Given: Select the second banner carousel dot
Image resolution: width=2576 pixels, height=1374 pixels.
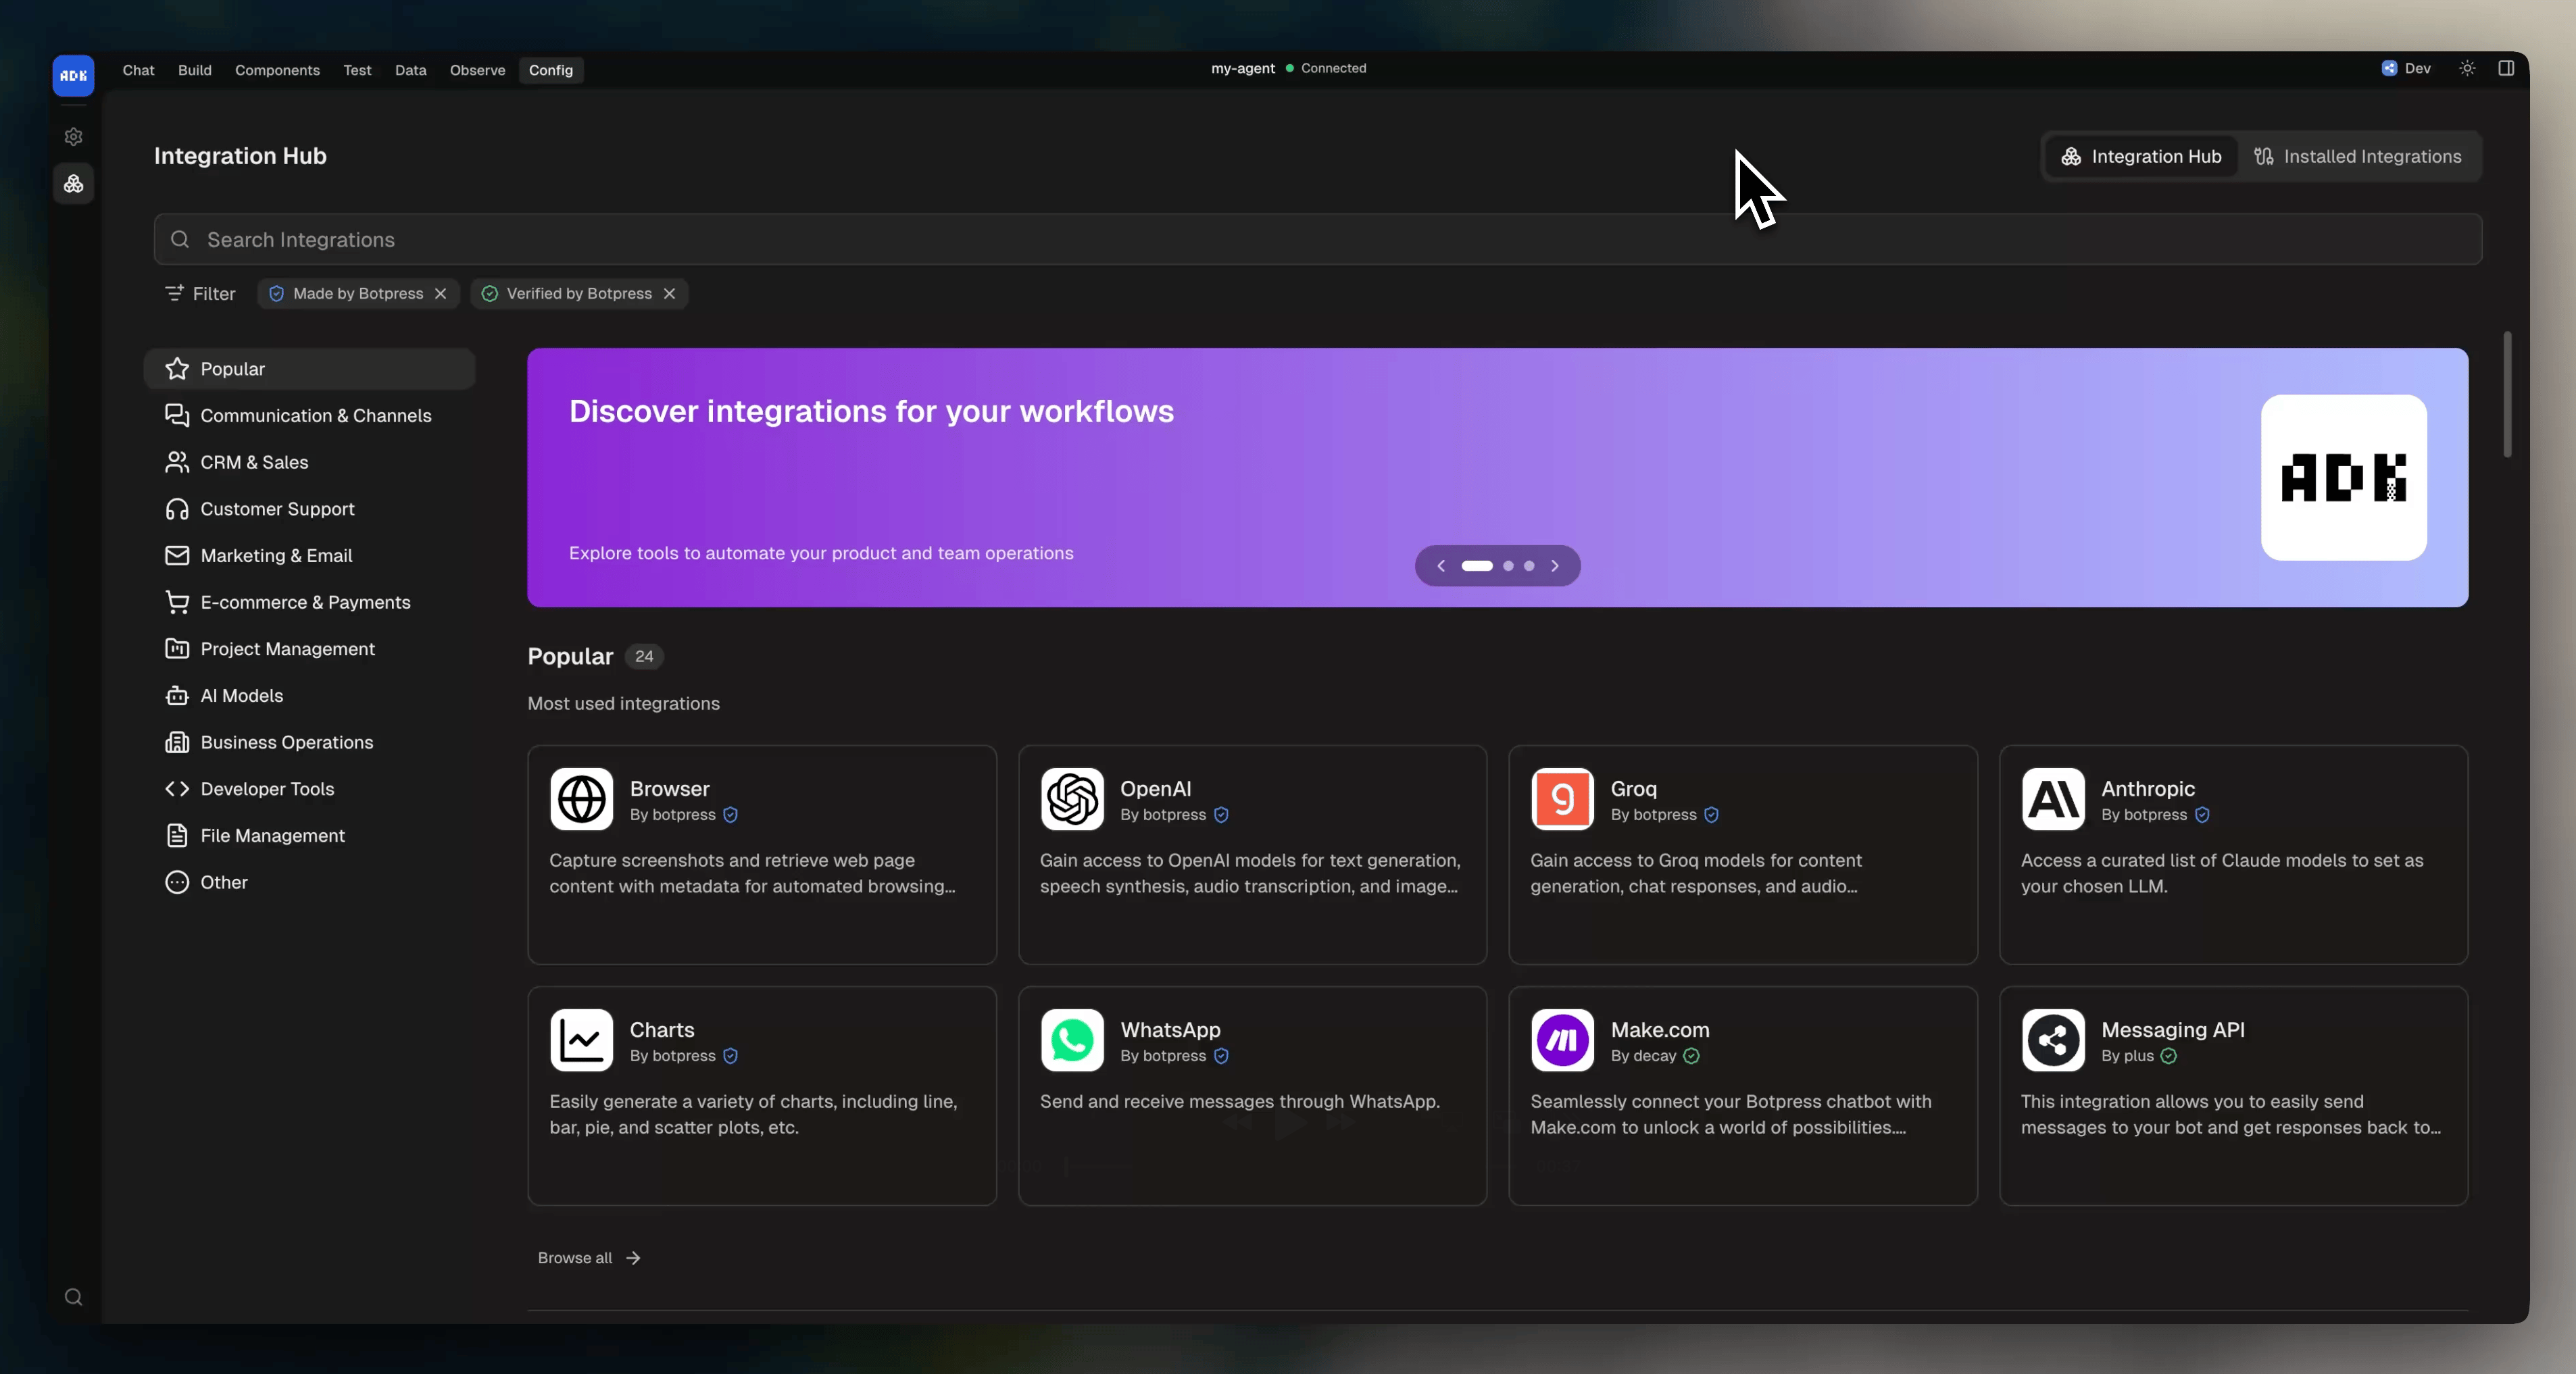Looking at the screenshot, I should 1508,566.
